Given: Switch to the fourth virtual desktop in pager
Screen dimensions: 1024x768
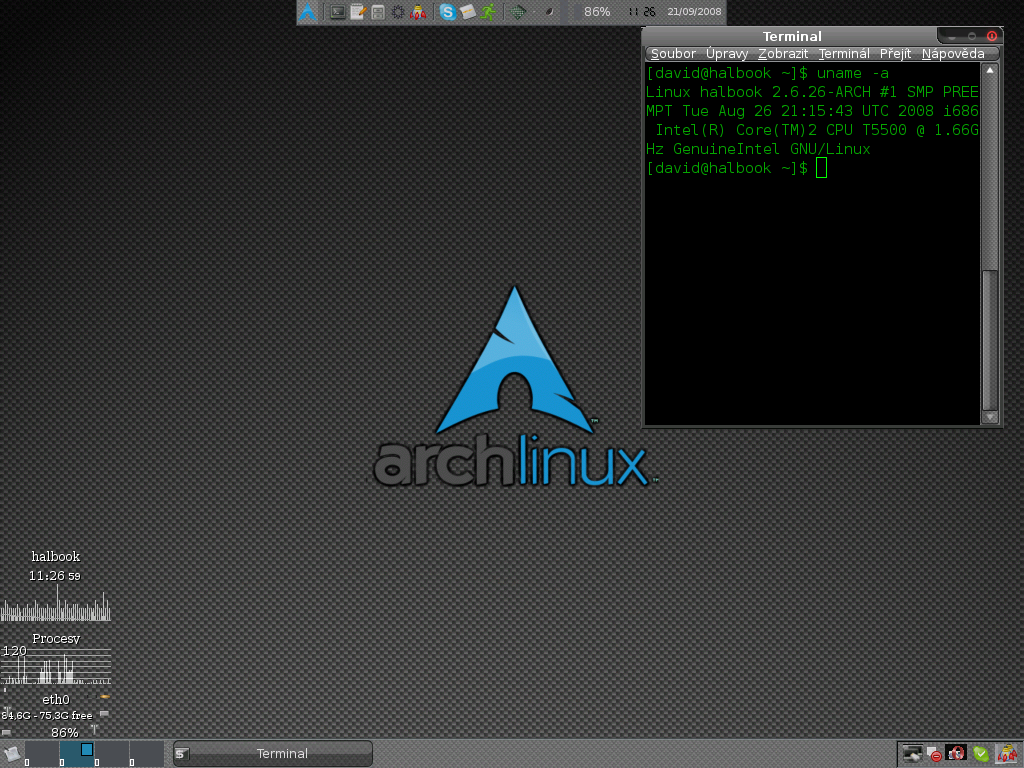Looking at the screenshot, I should (146, 754).
